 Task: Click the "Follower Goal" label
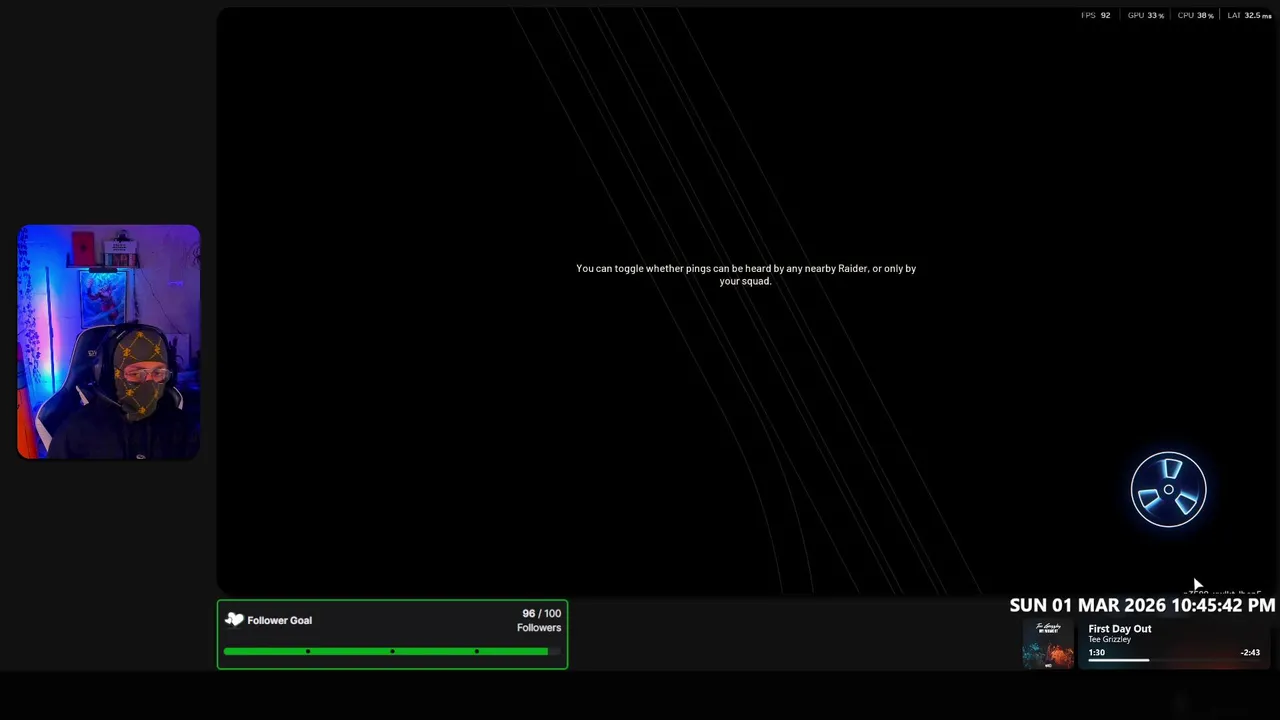280,620
